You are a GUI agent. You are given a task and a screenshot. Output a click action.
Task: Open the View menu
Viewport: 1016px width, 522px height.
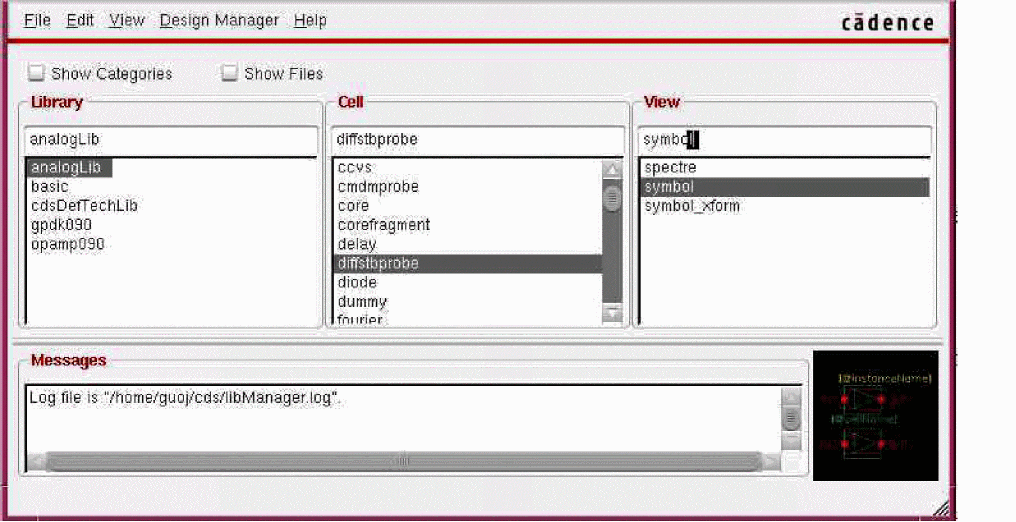pos(126,21)
